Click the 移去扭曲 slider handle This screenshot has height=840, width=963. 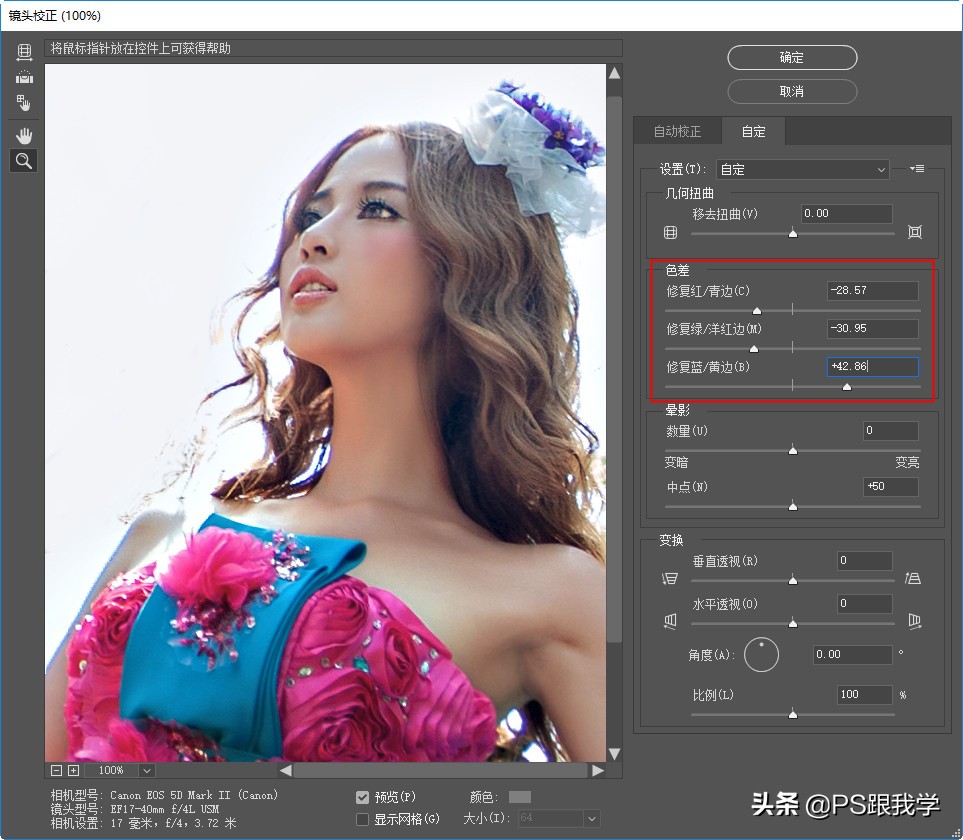793,233
